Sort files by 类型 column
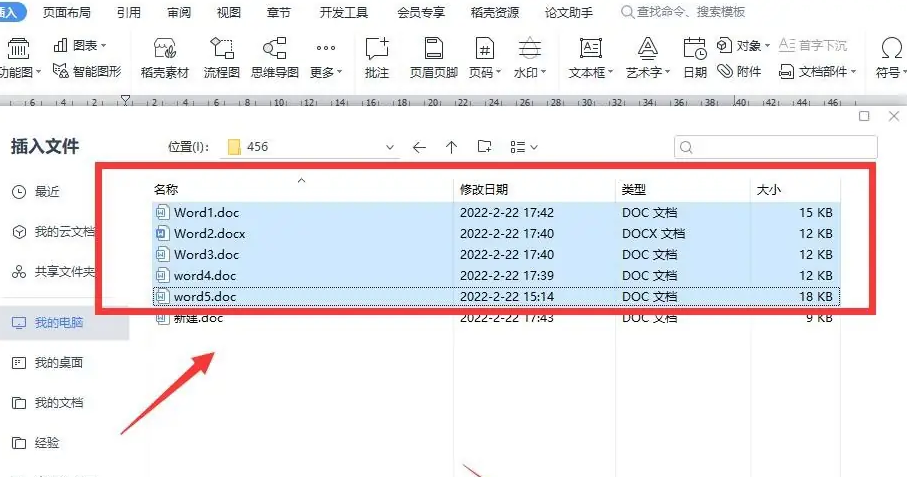The image size is (907, 477). click(x=633, y=189)
